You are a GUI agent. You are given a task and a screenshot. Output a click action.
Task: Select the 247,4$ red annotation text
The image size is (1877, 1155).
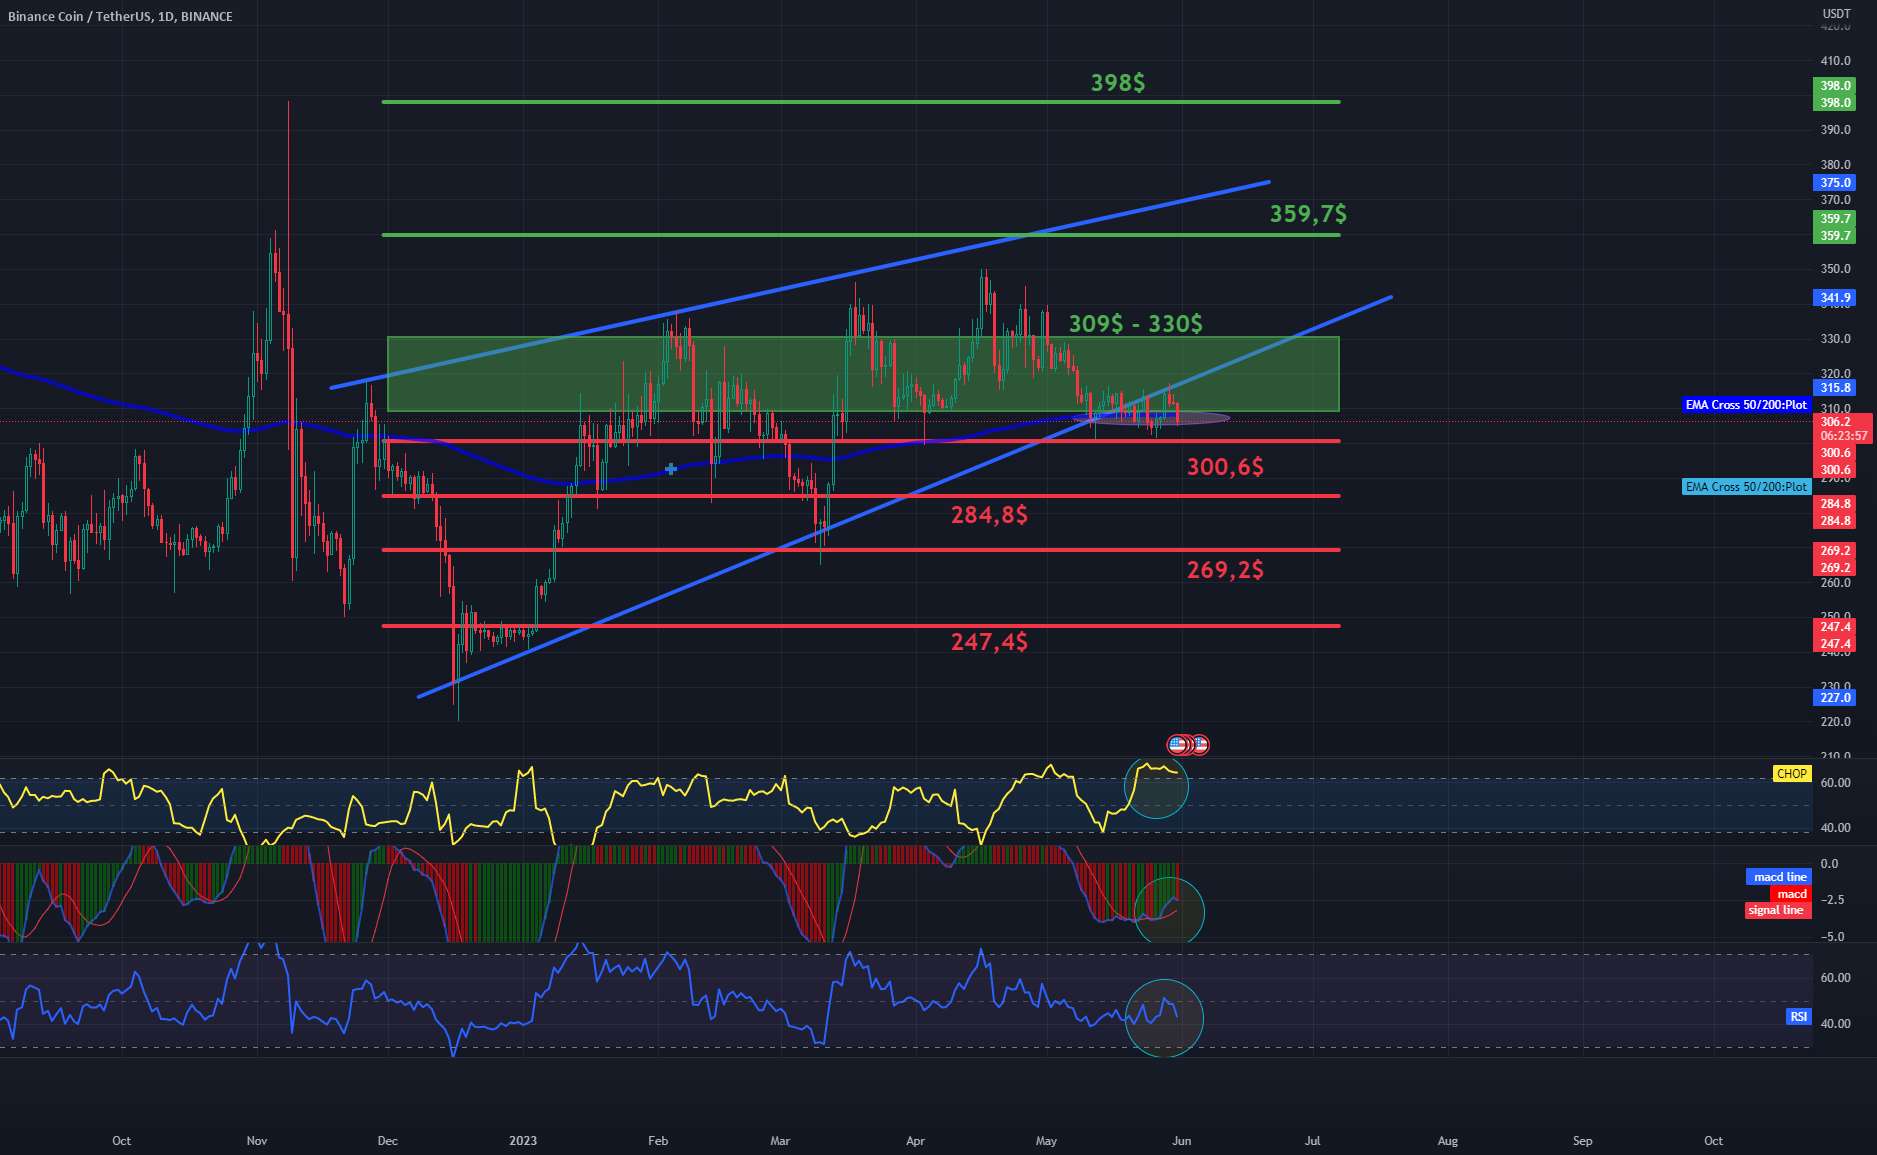pos(989,641)
